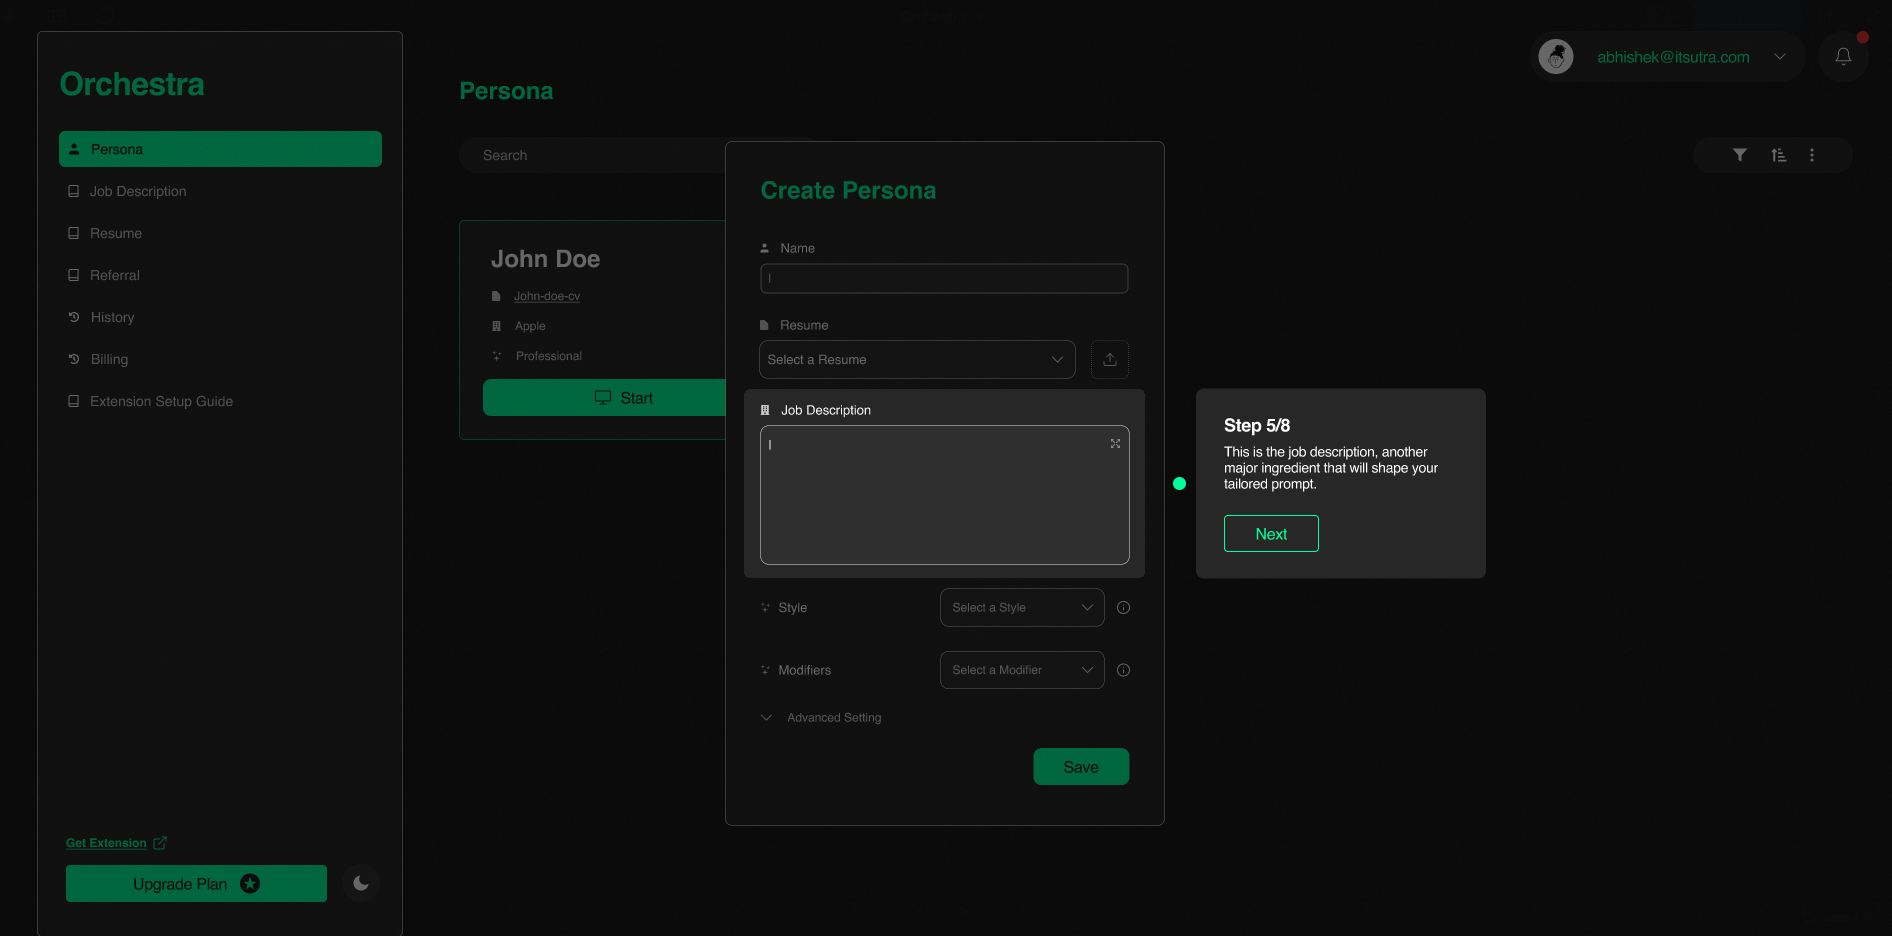
Task: Open the Persona sidebar item
Action: click(220, 149)
